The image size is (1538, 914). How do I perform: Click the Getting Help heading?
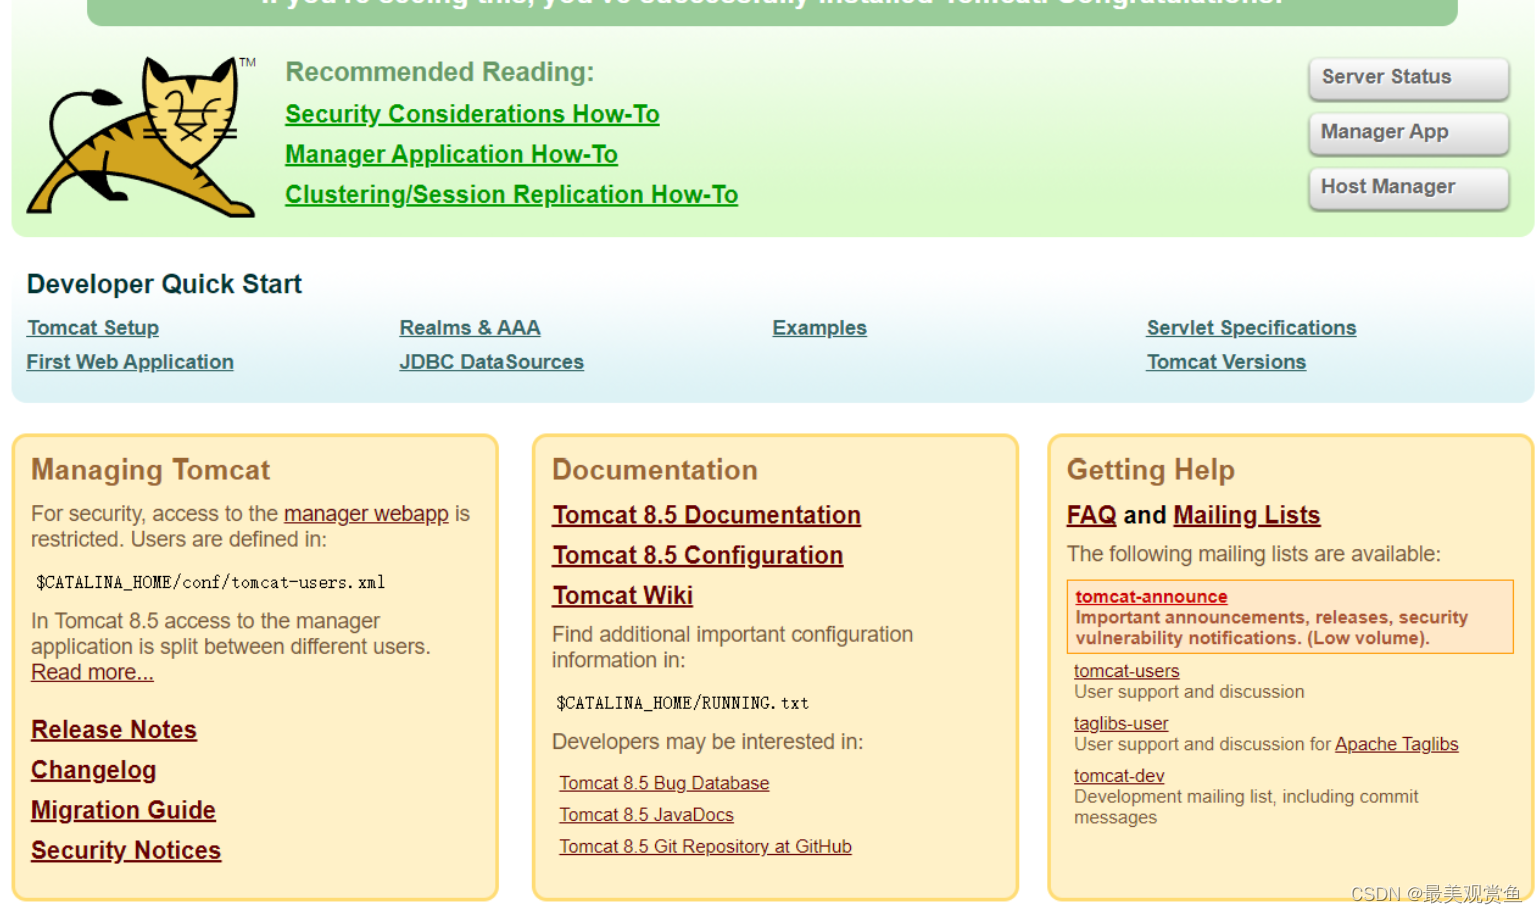click(x=1151, y=470)
